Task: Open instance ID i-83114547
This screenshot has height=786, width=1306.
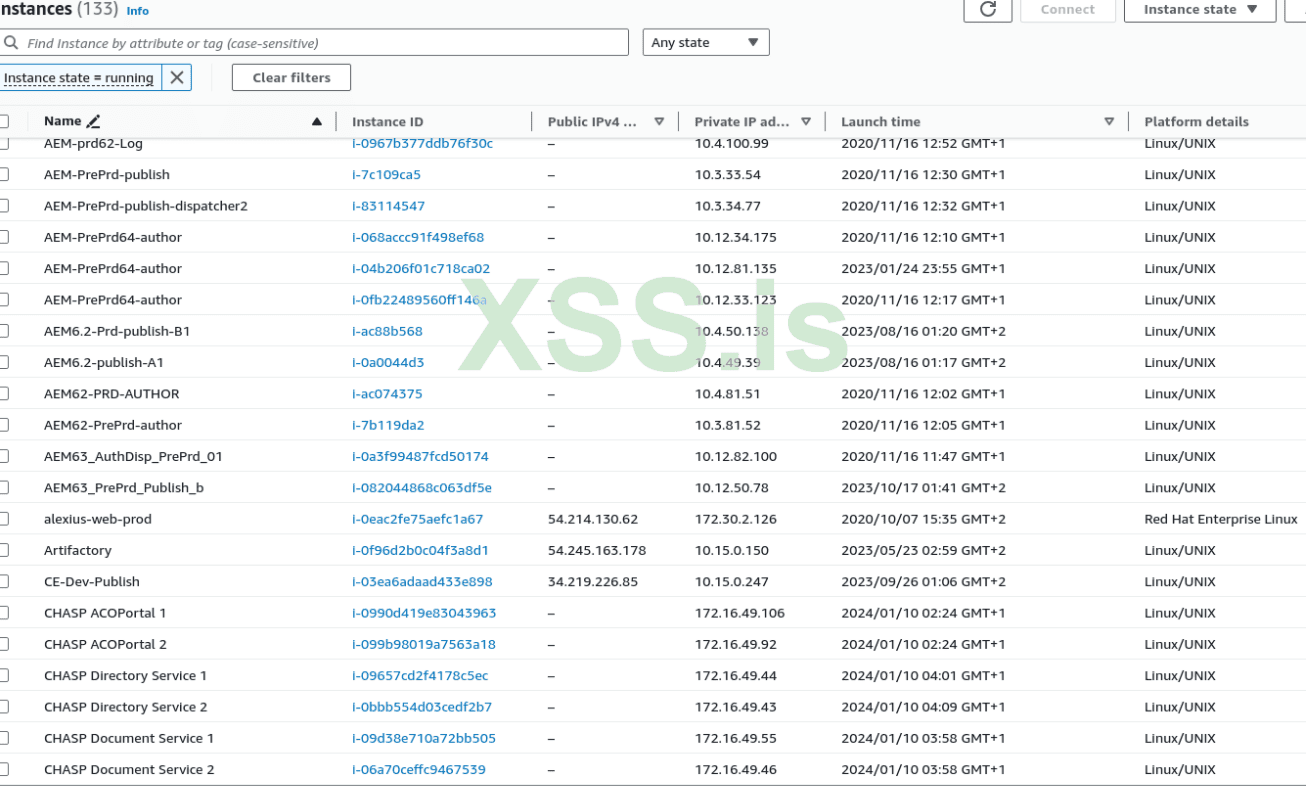Action: click(x=388, y=206)
